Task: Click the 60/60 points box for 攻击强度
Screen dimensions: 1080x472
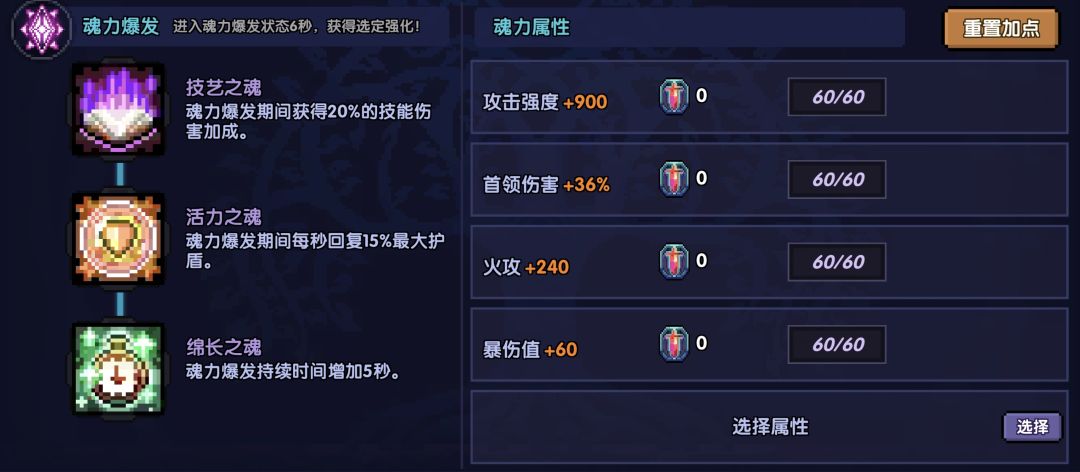Action: click(x=837, y=97)
